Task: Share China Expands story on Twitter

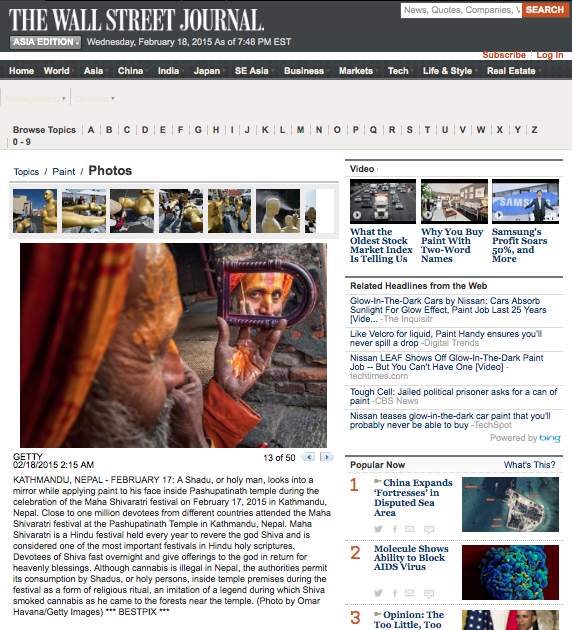Action: [378, 529]
